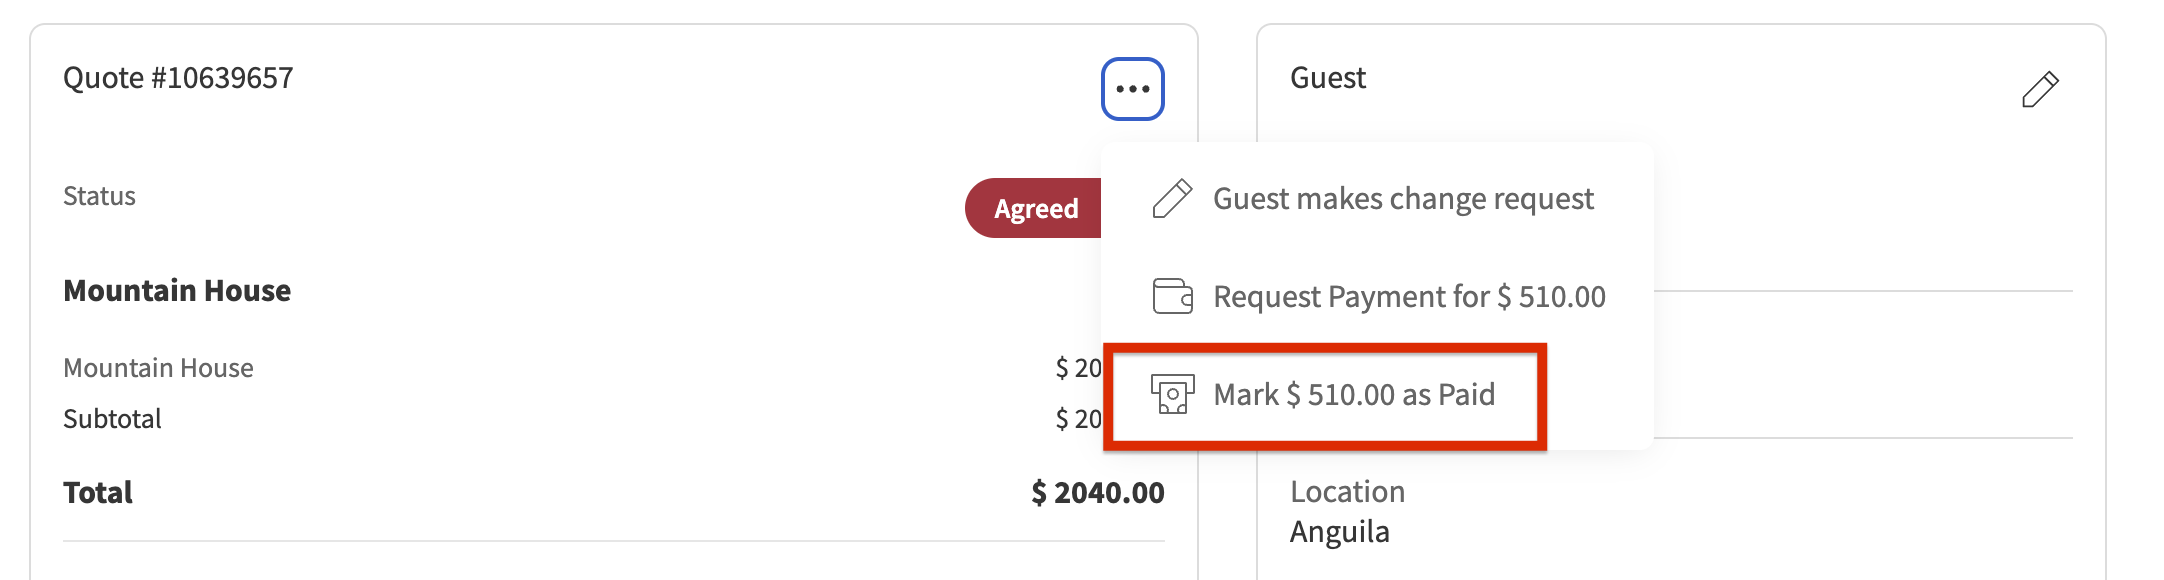This screenshot has height=580, width=2164.
Task: Select the Mountain House line item
Action: coord(158,368)
